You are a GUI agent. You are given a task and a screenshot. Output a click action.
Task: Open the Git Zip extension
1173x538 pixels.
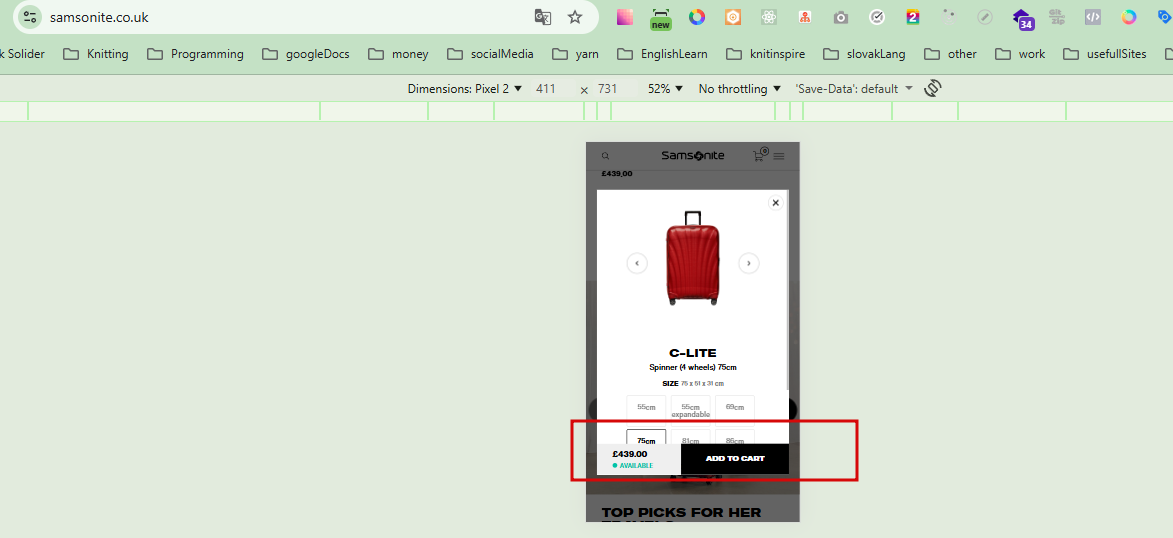1057,17
